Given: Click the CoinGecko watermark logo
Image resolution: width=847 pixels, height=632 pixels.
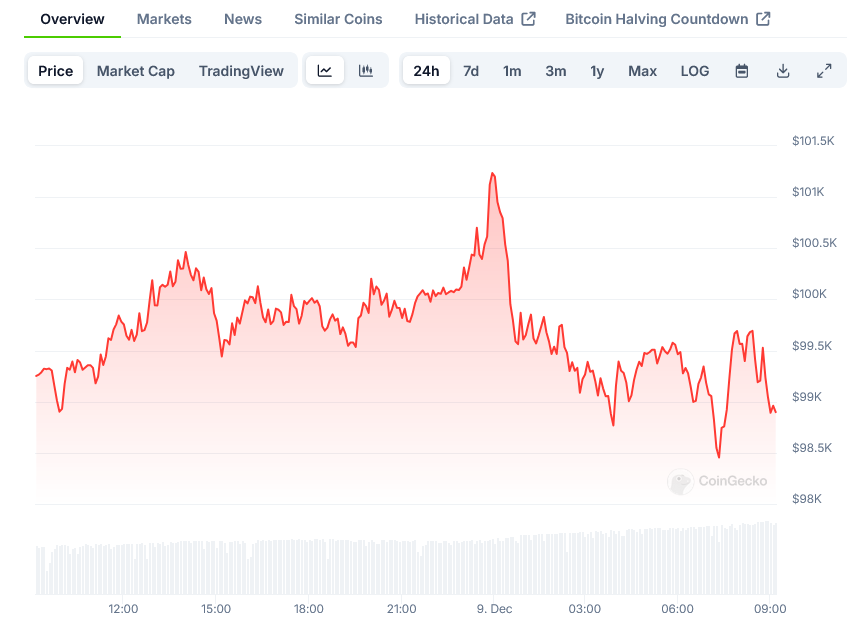Looking at the screenshot, I should tap(681, 482).
